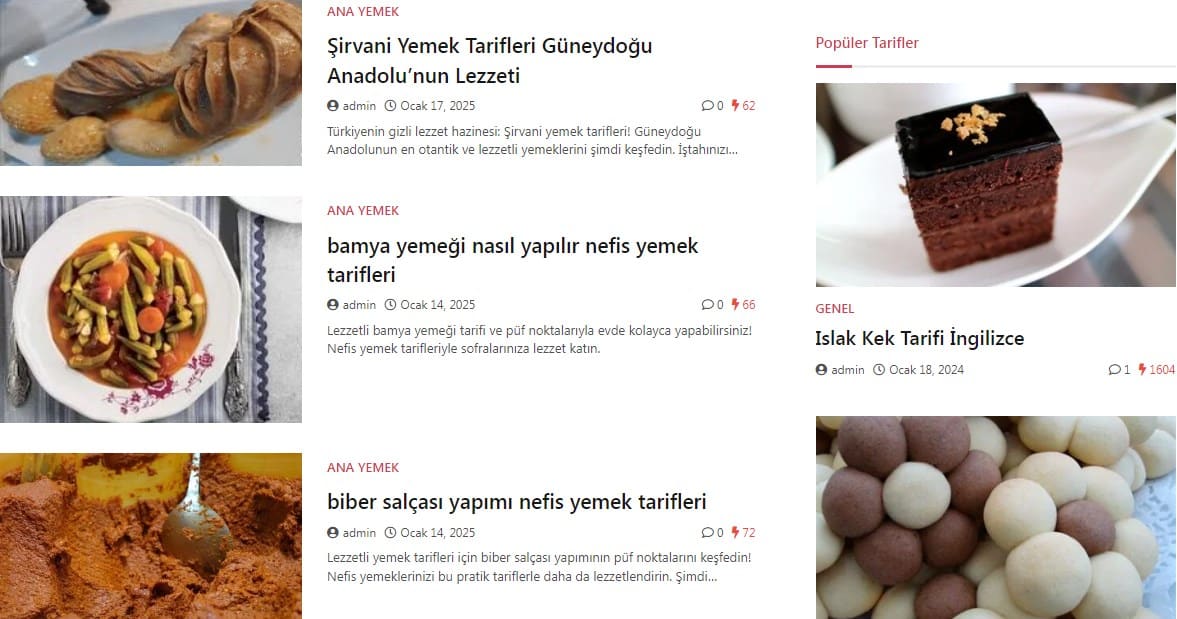Image resolution: width=1177 pixels, height=619 pixels.
Task: Click the pepper paste thumbnail image
Action: coord(151,536)
